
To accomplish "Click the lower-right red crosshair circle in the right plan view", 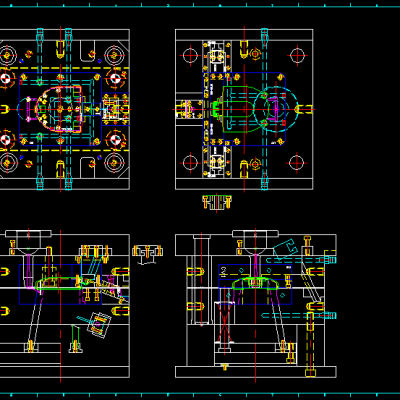I will (x=297, y=162).
